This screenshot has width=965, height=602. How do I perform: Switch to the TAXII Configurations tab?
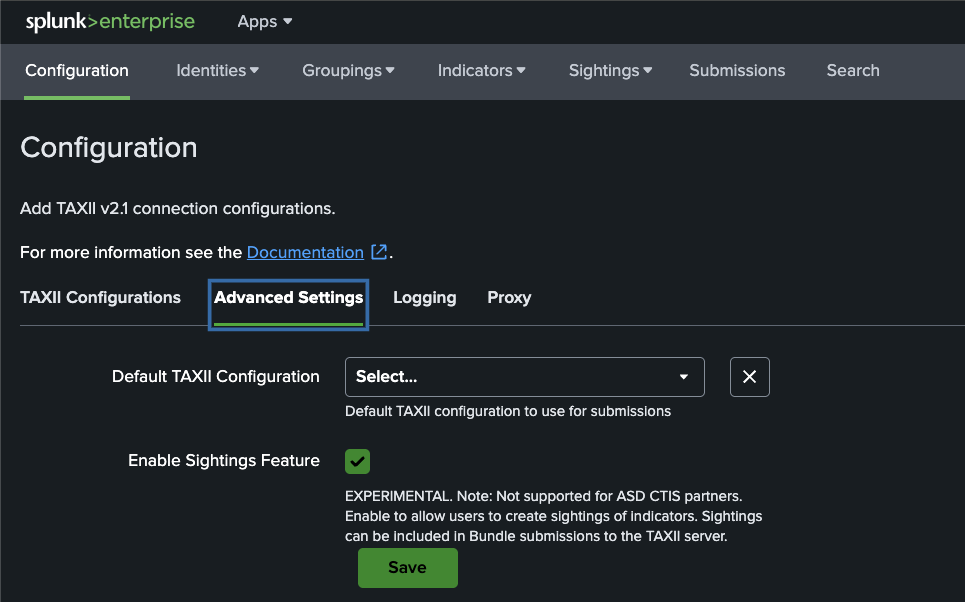pos(100,298)
